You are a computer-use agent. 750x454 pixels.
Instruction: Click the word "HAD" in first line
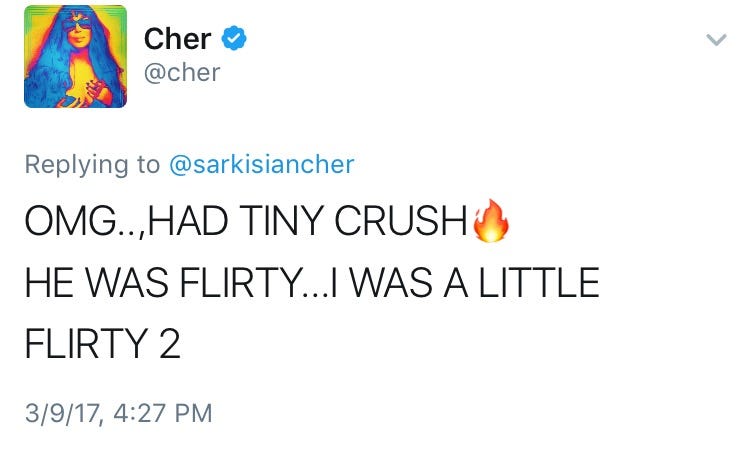(188, 221)
